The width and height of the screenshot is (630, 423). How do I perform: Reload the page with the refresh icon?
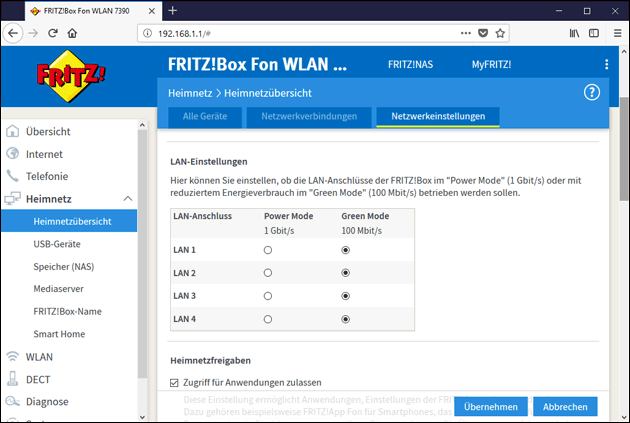click(53, 33)
